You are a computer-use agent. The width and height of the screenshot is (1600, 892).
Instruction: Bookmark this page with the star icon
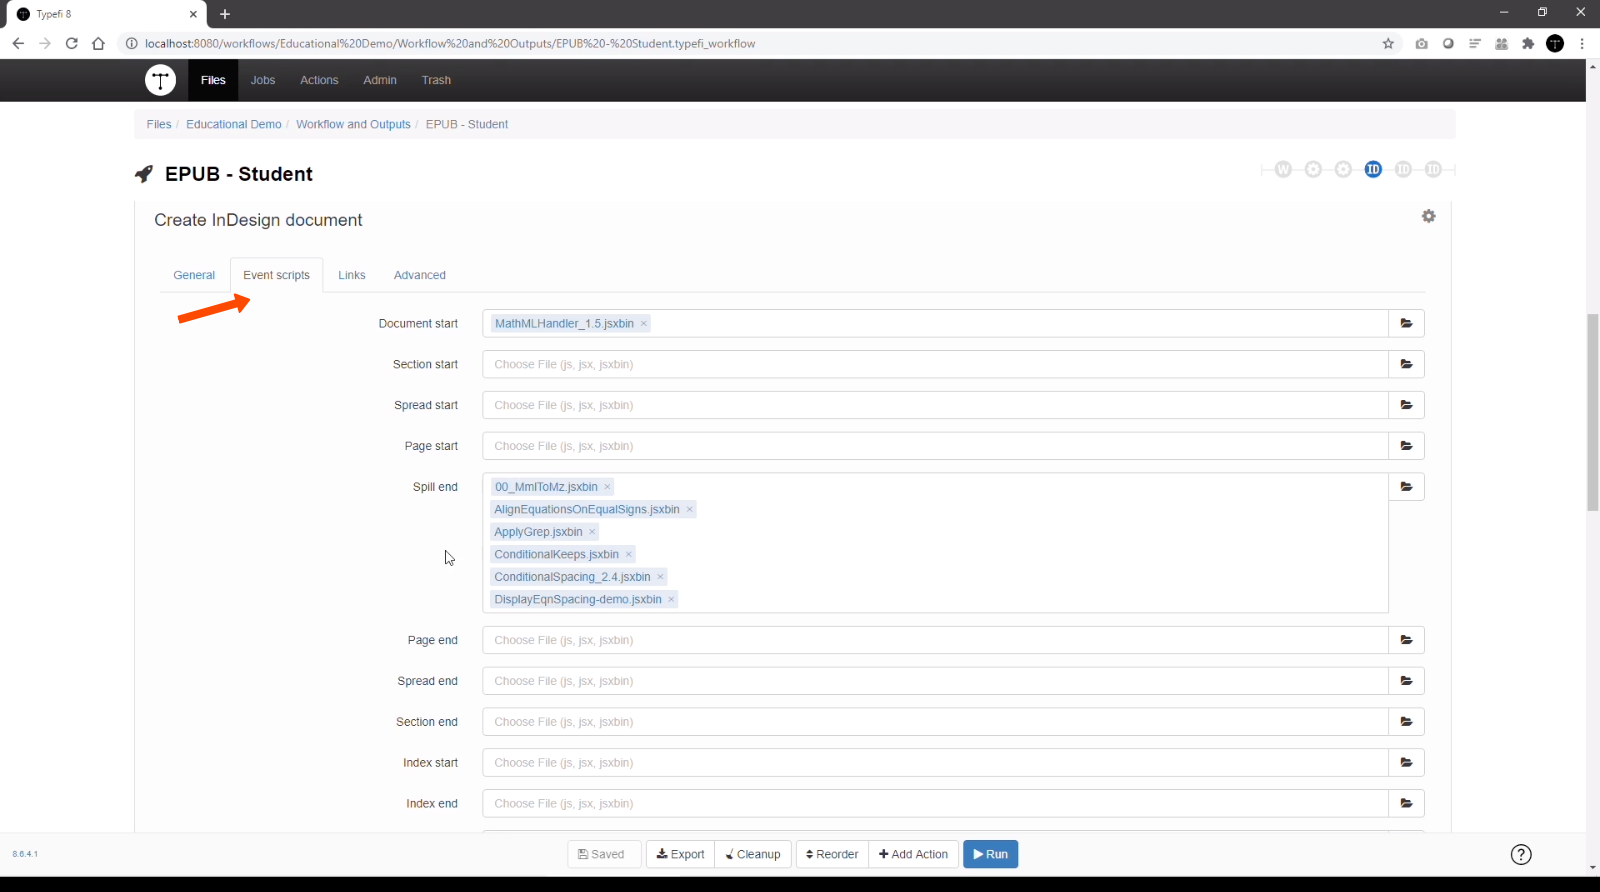(x=1388, y=43)
